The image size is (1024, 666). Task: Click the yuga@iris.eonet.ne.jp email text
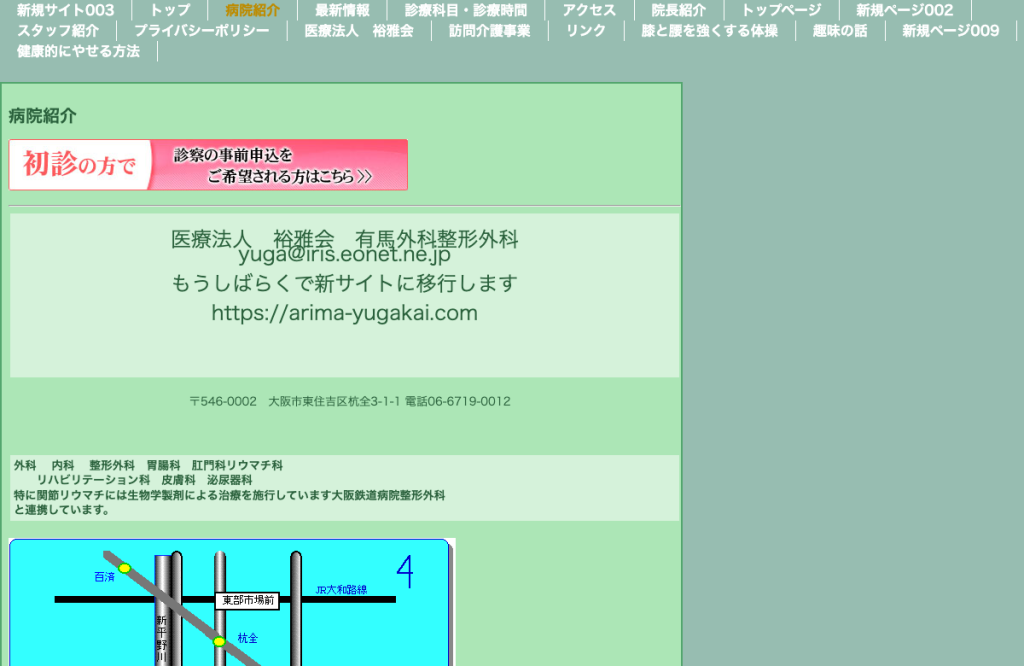(x=344, y=254)
